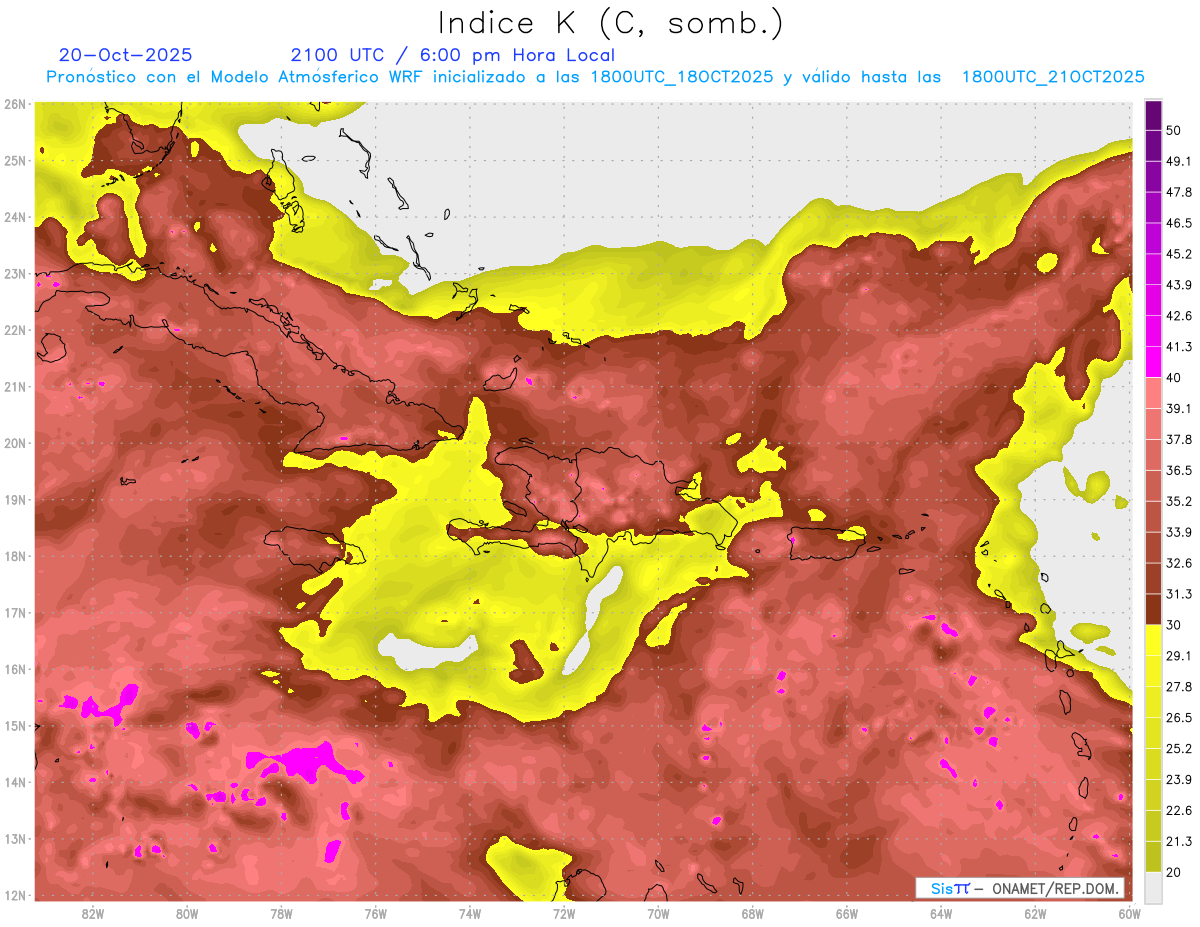Click the color bar label '42.6'

[1179, 317]
